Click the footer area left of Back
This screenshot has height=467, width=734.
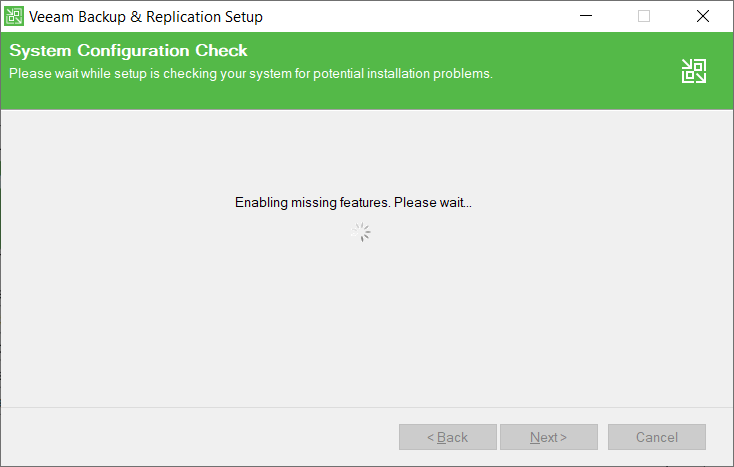(200, 437)
